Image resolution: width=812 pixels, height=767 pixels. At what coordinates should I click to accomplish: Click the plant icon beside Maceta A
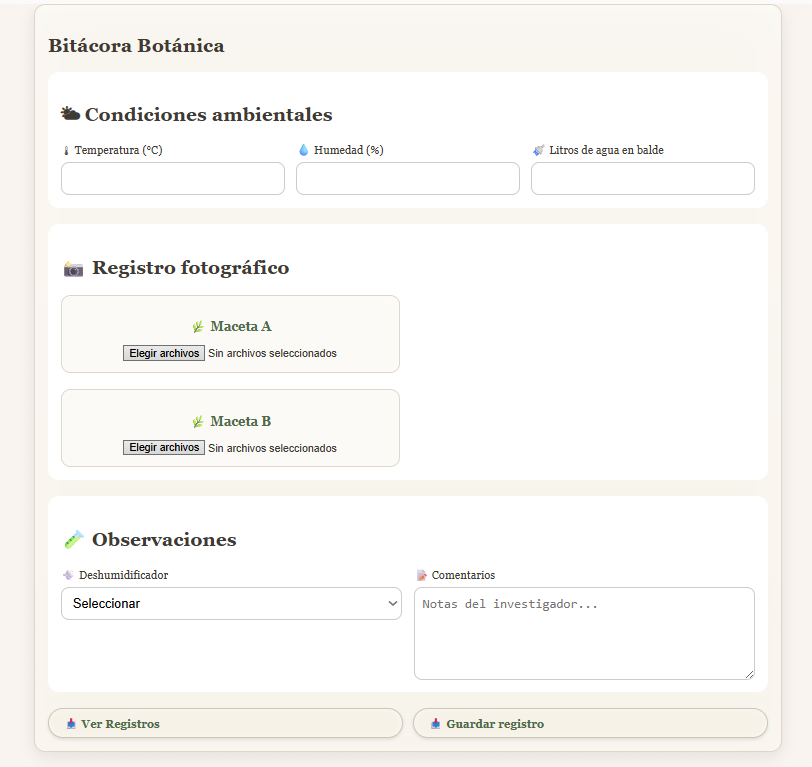(x=198, y=327)
